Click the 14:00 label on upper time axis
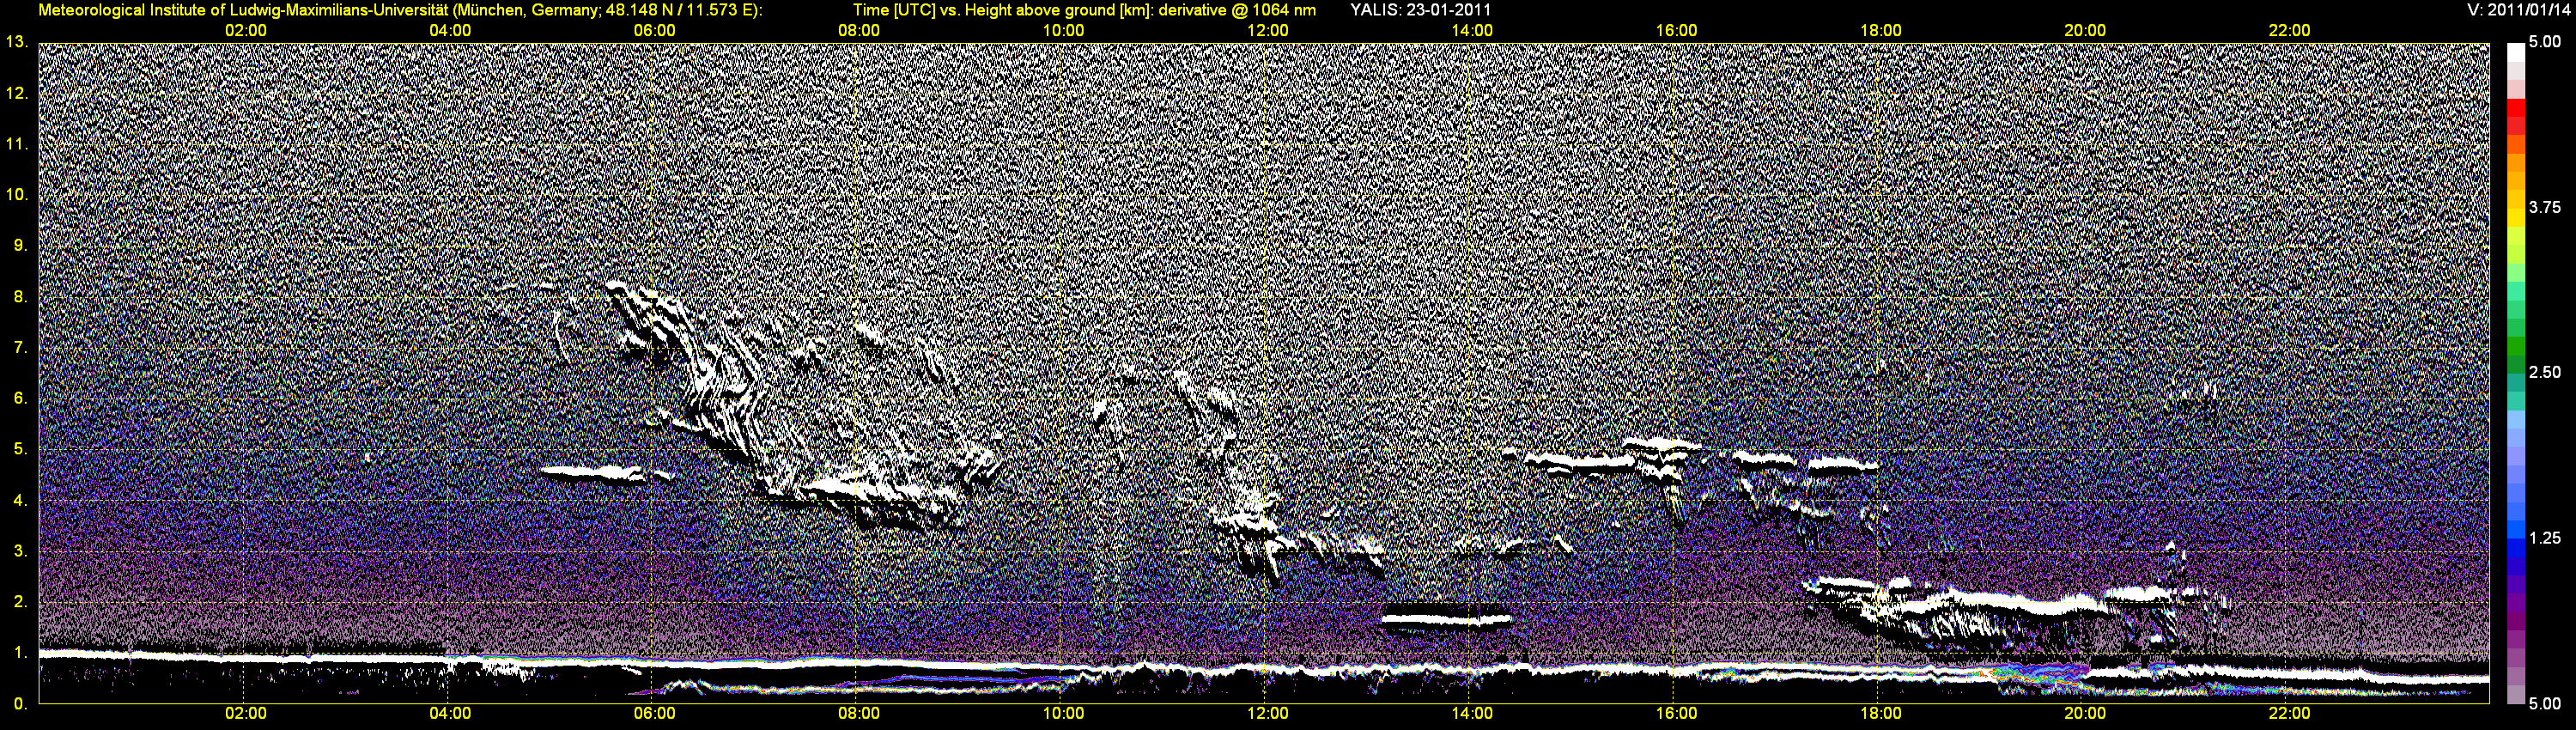The height and width of the screenshot is (730, 2576). [x=1472, y=31]
